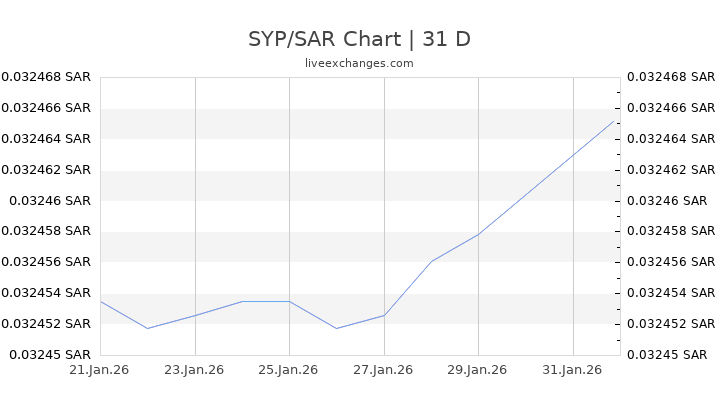Click the 29.Jan.26 x-axis label

[478, 369]
